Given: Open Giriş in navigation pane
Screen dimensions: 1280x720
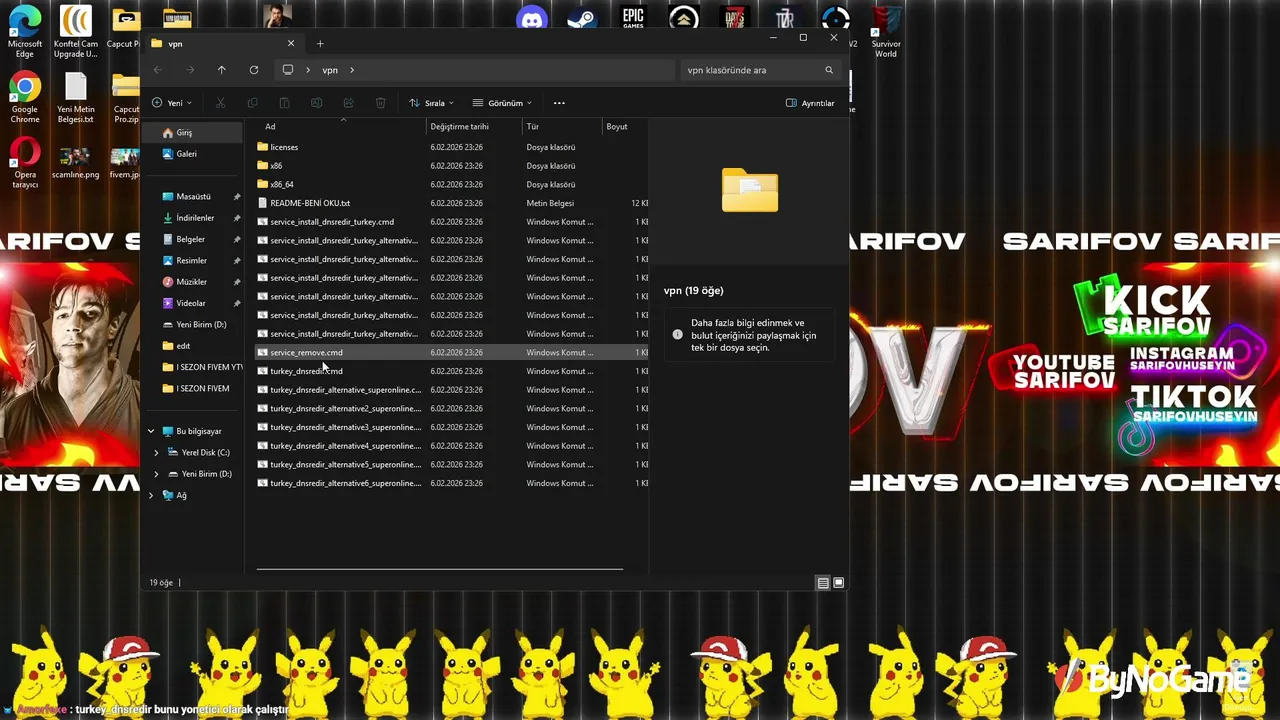Looking at the screenshot, I should [x=193, y=132].
